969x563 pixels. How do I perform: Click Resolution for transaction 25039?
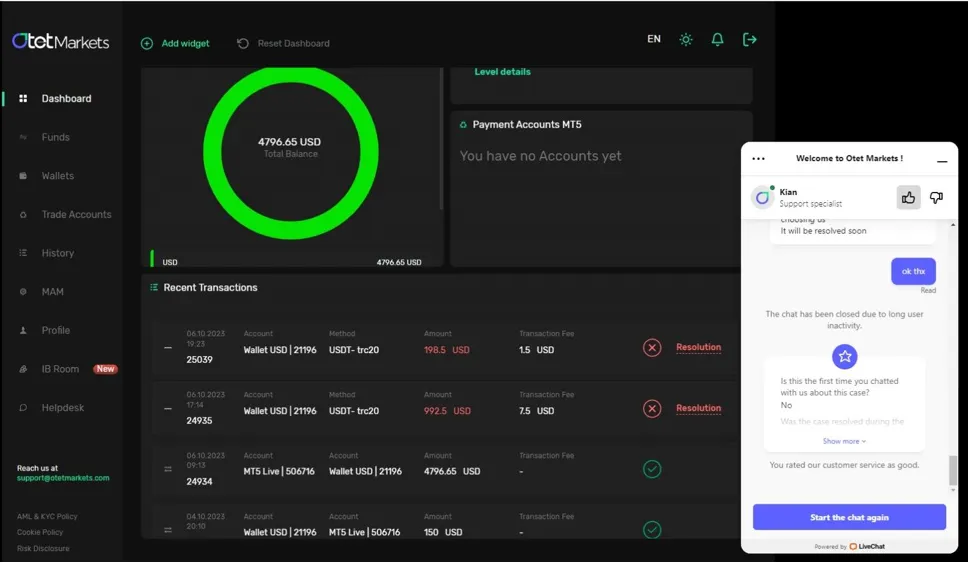698,347
